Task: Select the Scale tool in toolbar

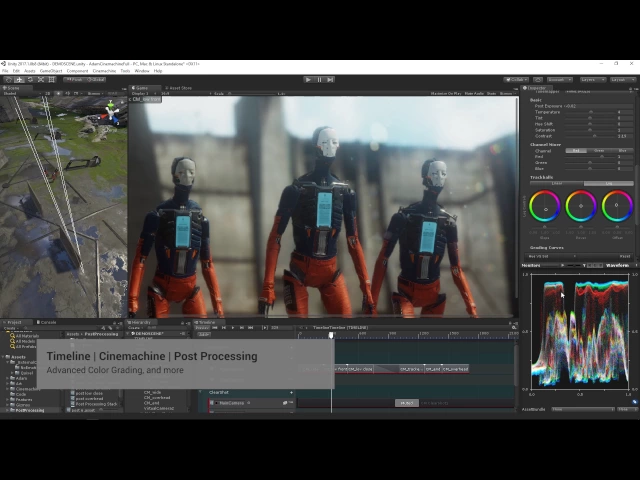Action: (41, 80)
